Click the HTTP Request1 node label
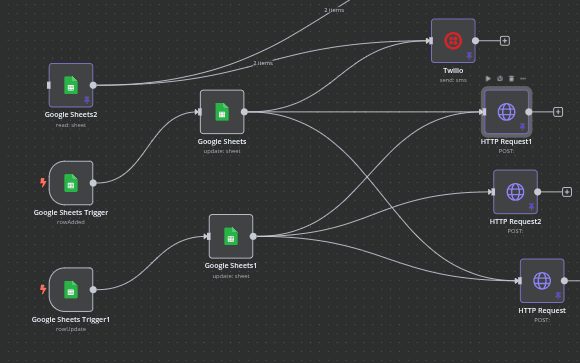This screenshot has height=363, width=580. (506, 141)
